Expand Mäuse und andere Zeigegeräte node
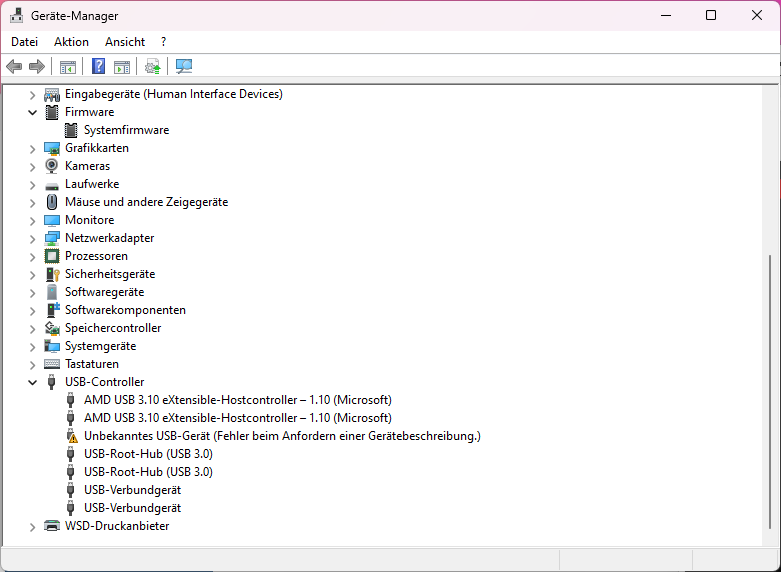 (32, 202)
